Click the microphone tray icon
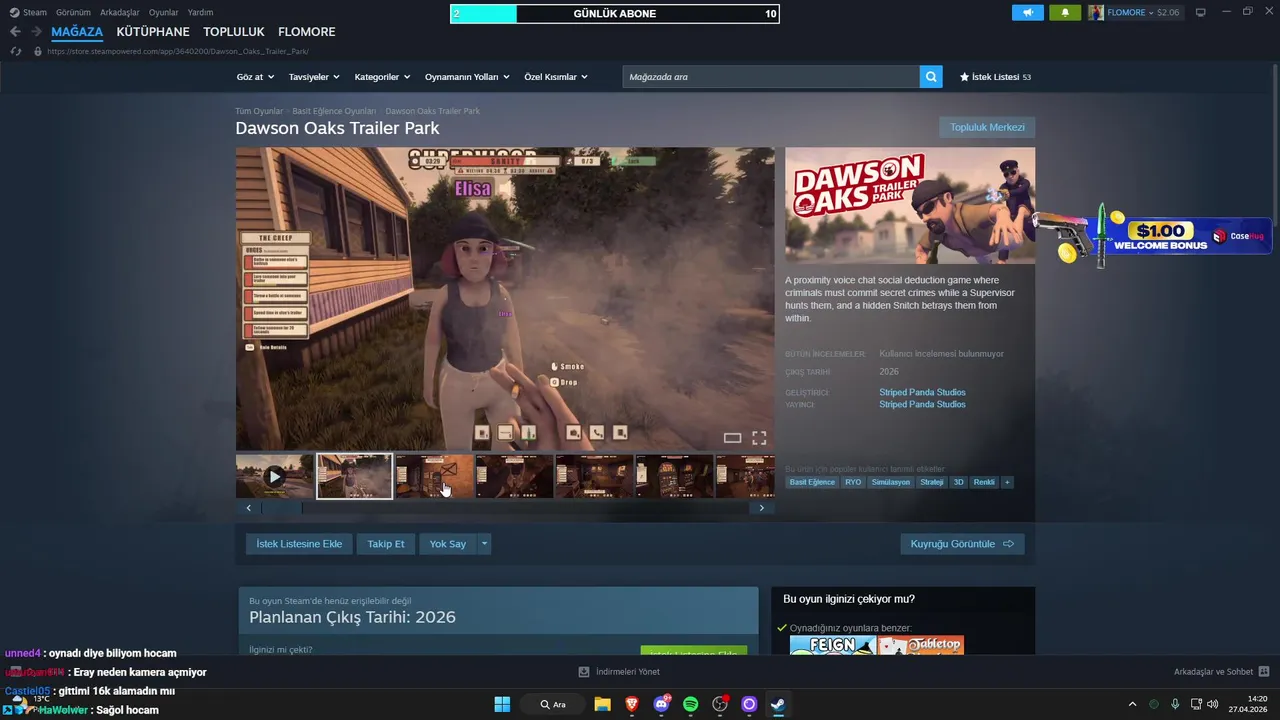The height and width of the screenshot is (720, 1280). pyautogui.click(x=1175, y=704)
